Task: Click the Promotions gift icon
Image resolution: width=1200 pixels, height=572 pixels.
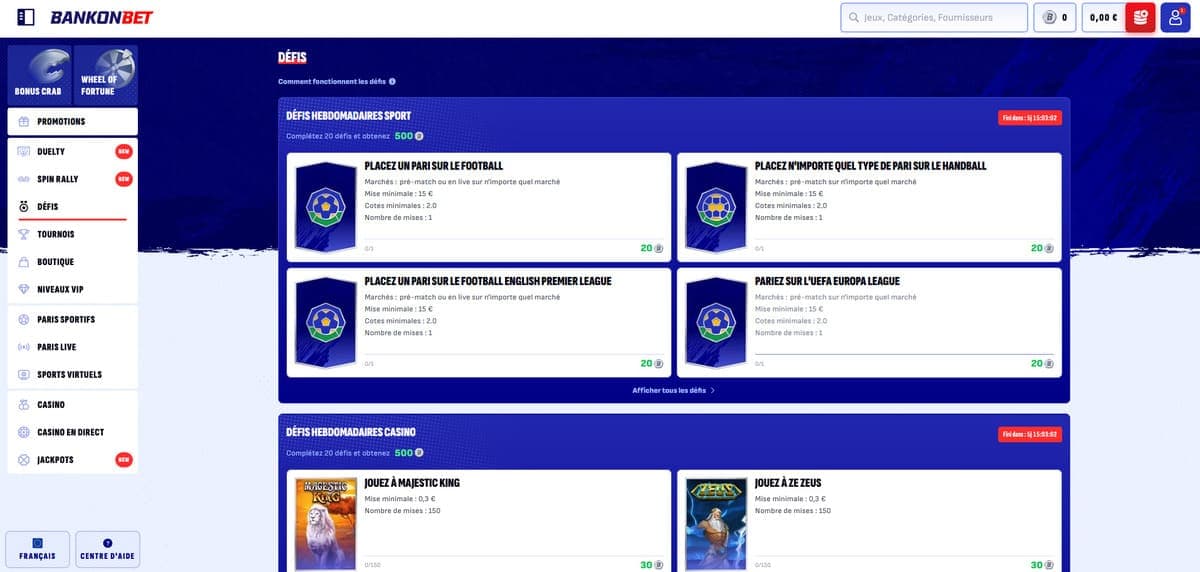Action: (24, 121)
